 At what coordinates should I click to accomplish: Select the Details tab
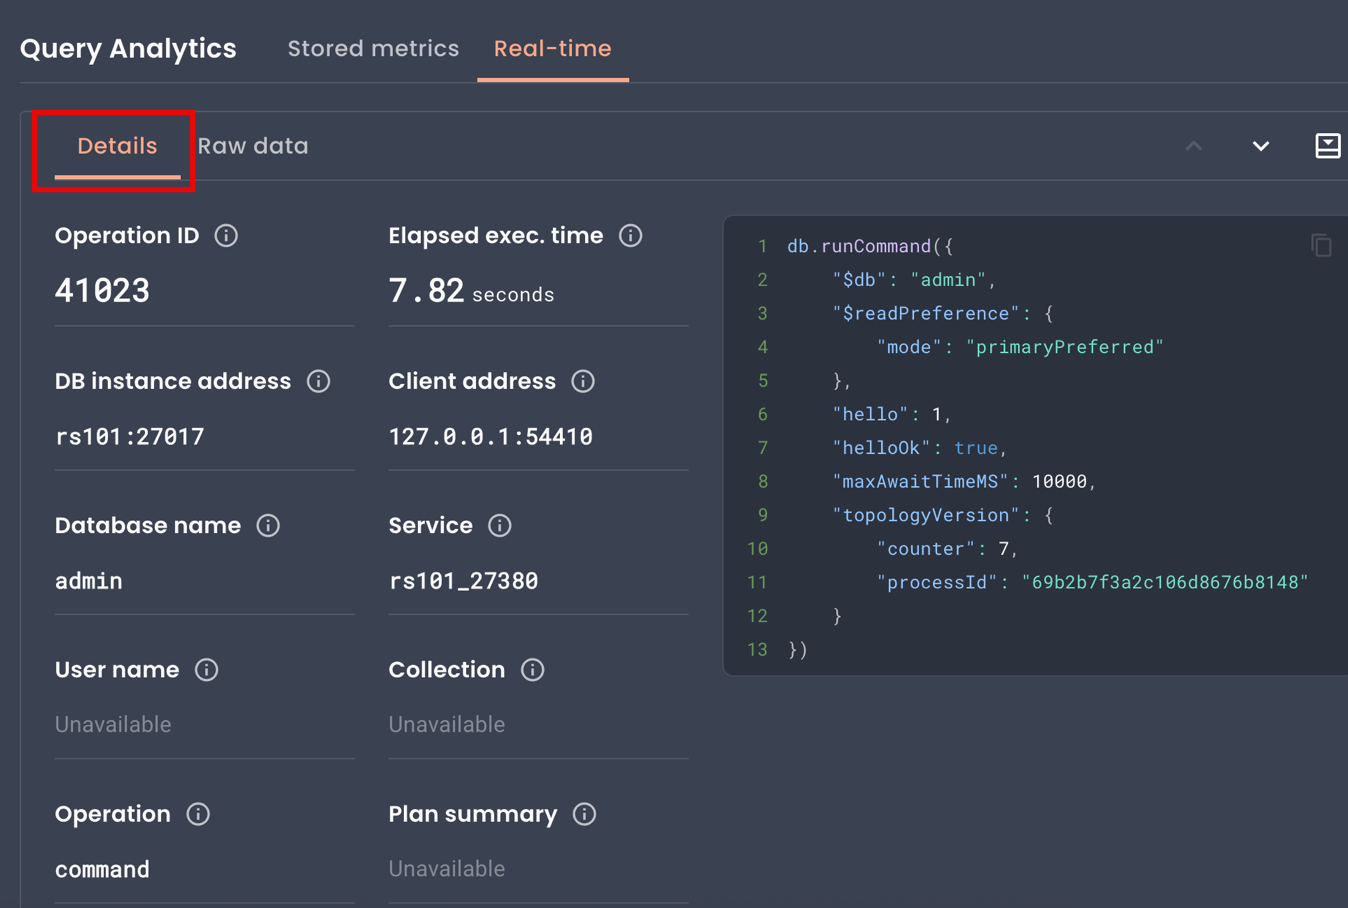pyautogui.click(x=117, y=146)
